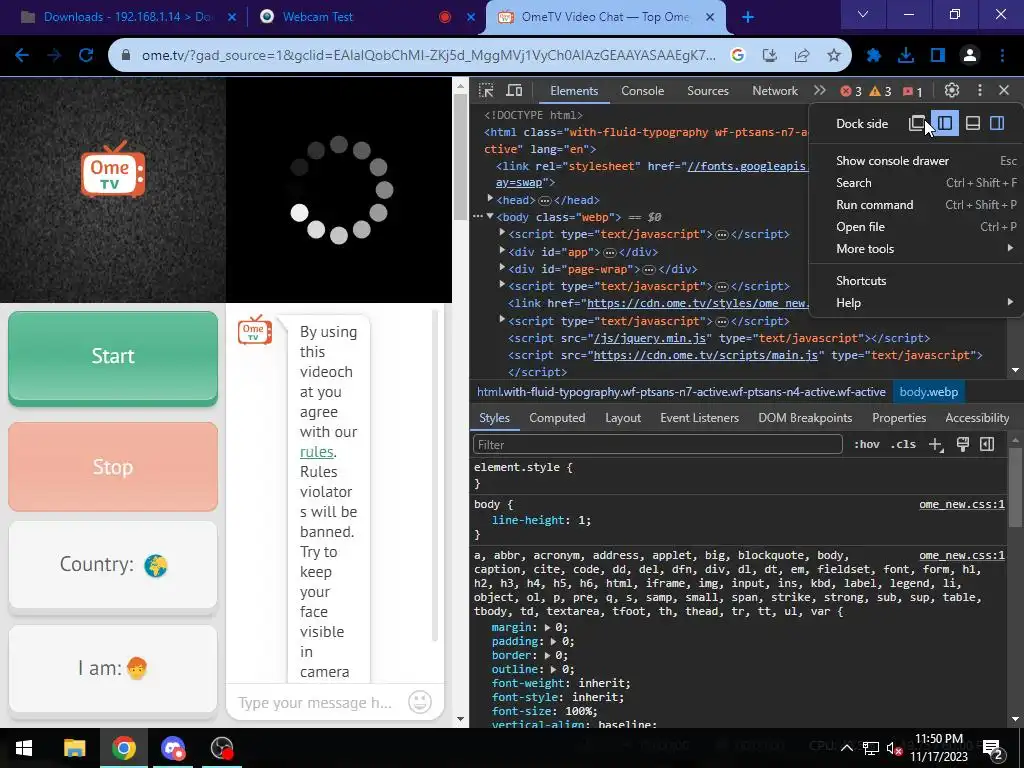Open DevTools settings gear

click(952, 91)
